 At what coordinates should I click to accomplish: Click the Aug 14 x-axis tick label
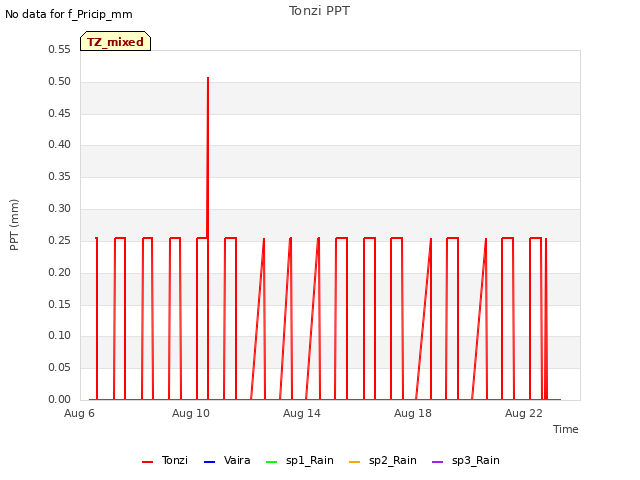click(x=302, y=413)
